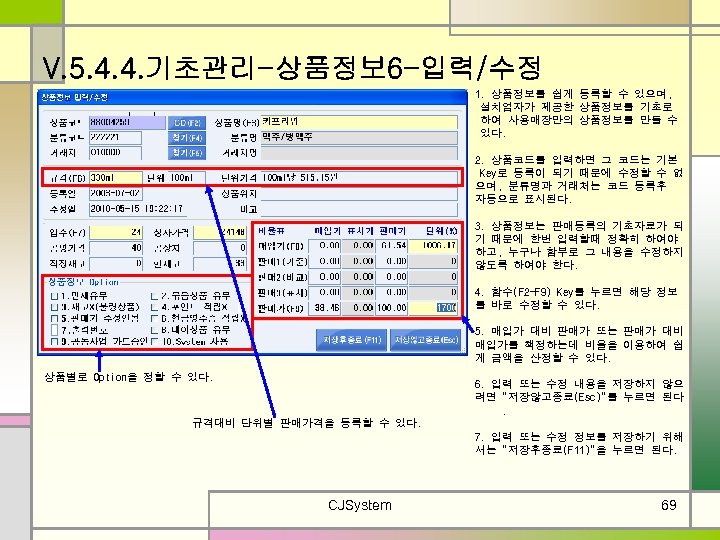Image resolution: width=720 pixels, height=540 pixels.
Task: Click 판매2(비교) row 판매가 cell
Action: tap(392, 277)
